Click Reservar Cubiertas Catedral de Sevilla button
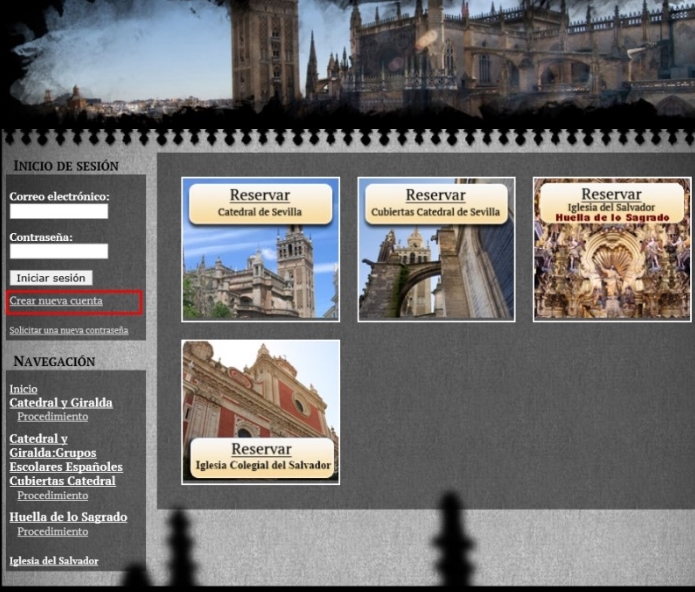The image size is (695, 592). click(x=436, y=204)
